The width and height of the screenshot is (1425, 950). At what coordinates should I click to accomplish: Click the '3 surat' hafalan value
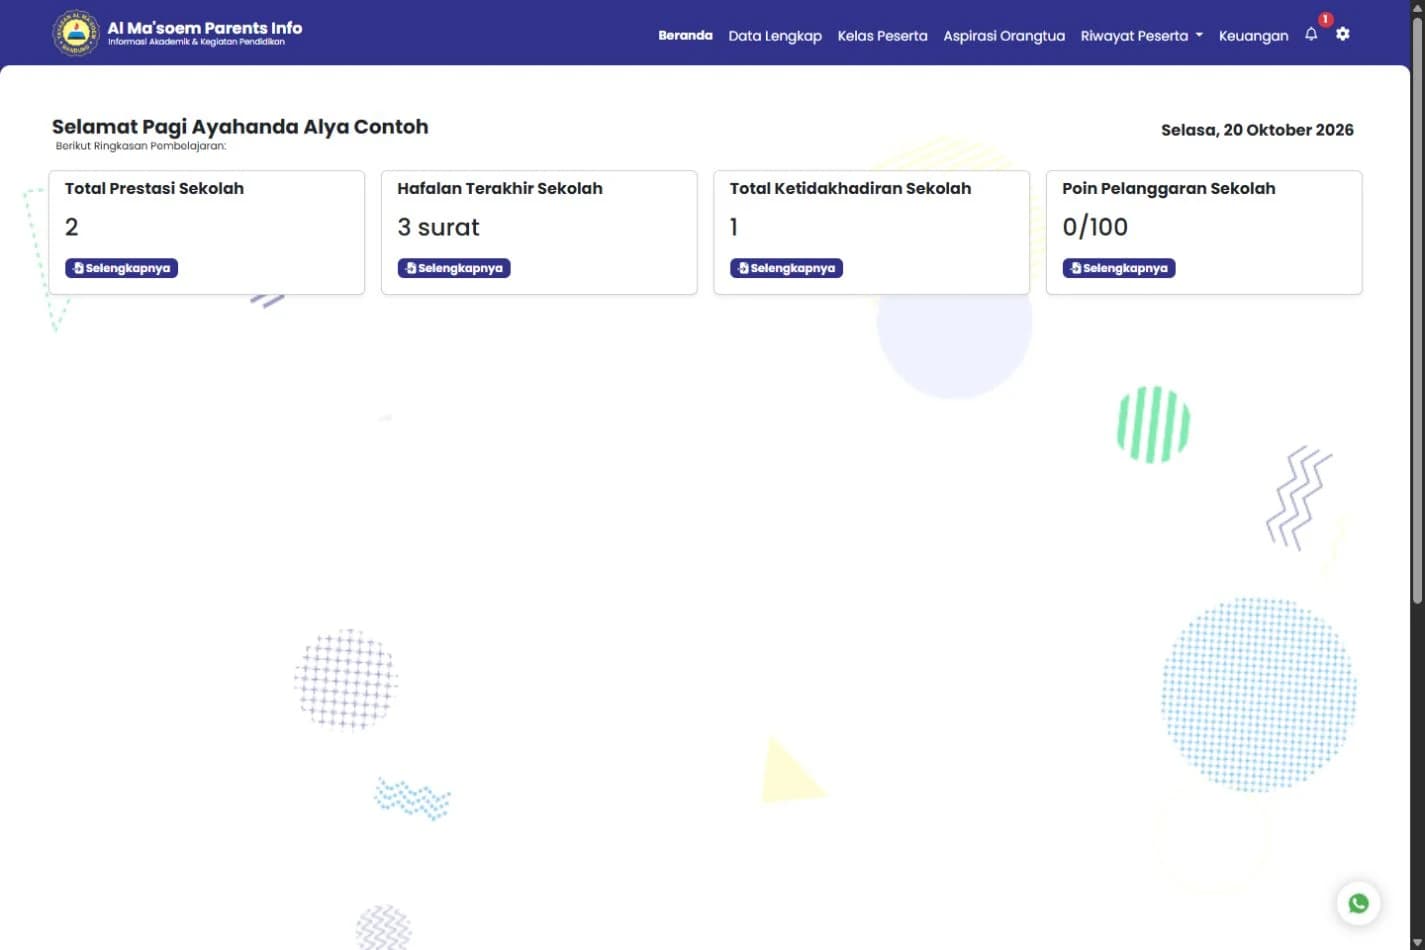(x=438, y=227)
